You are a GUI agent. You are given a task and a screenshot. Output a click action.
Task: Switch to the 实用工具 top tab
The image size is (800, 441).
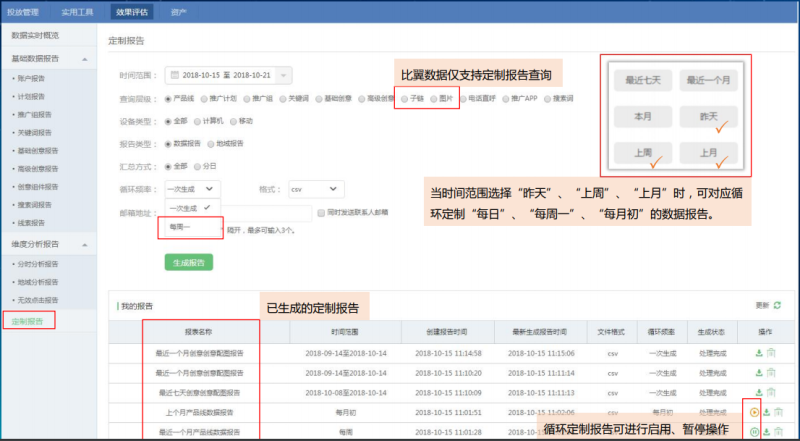pos(81,12)
